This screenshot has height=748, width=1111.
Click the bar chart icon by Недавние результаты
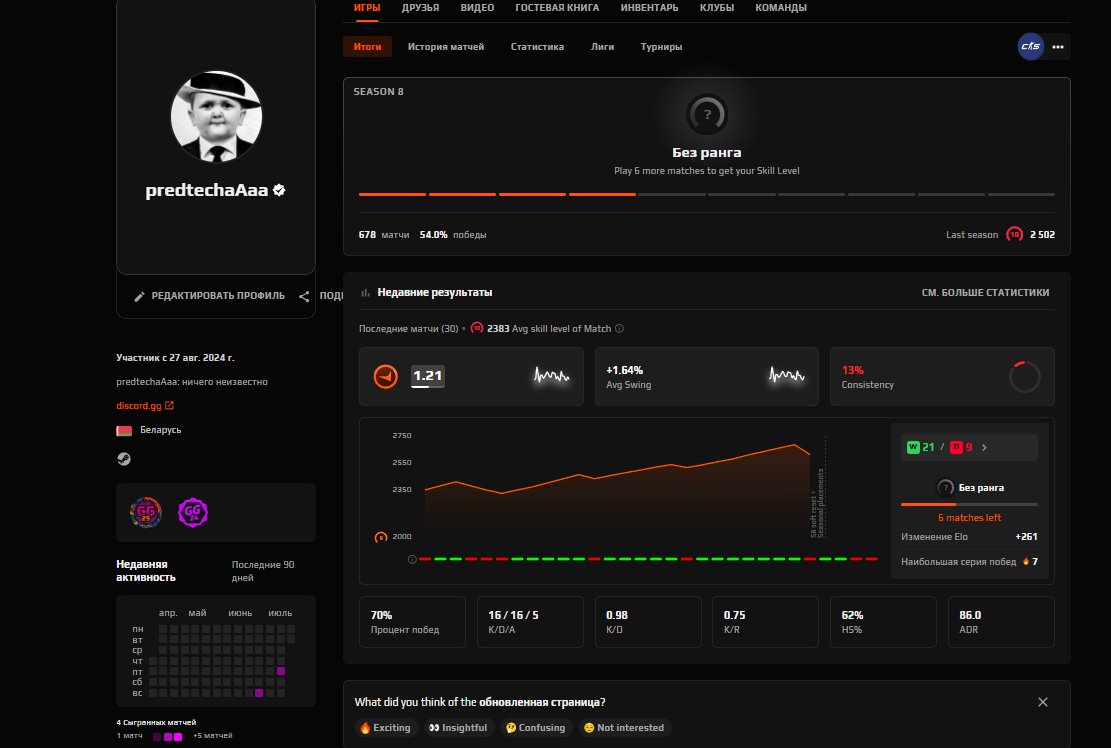coord(366,293)
